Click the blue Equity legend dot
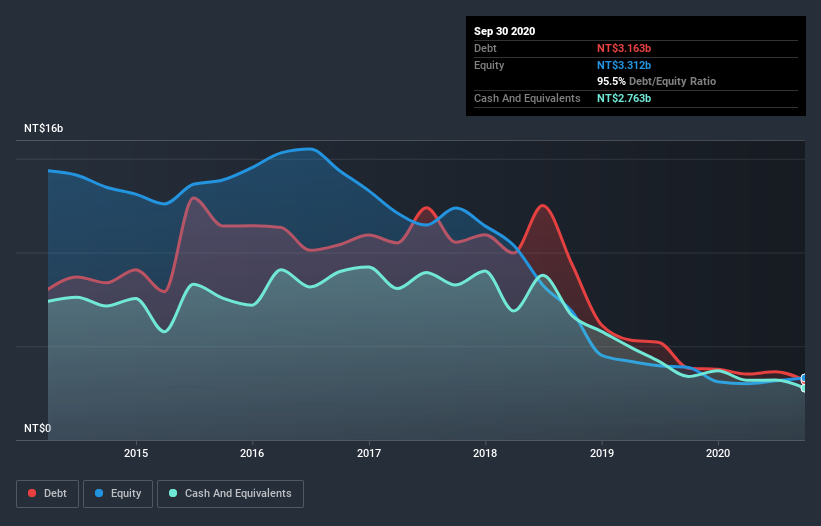The height and width of the screenshot is (526, 821). [99, 493]
